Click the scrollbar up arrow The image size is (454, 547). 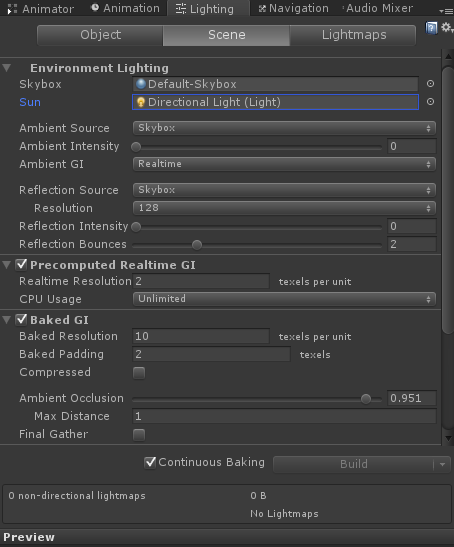coord(448,56)
